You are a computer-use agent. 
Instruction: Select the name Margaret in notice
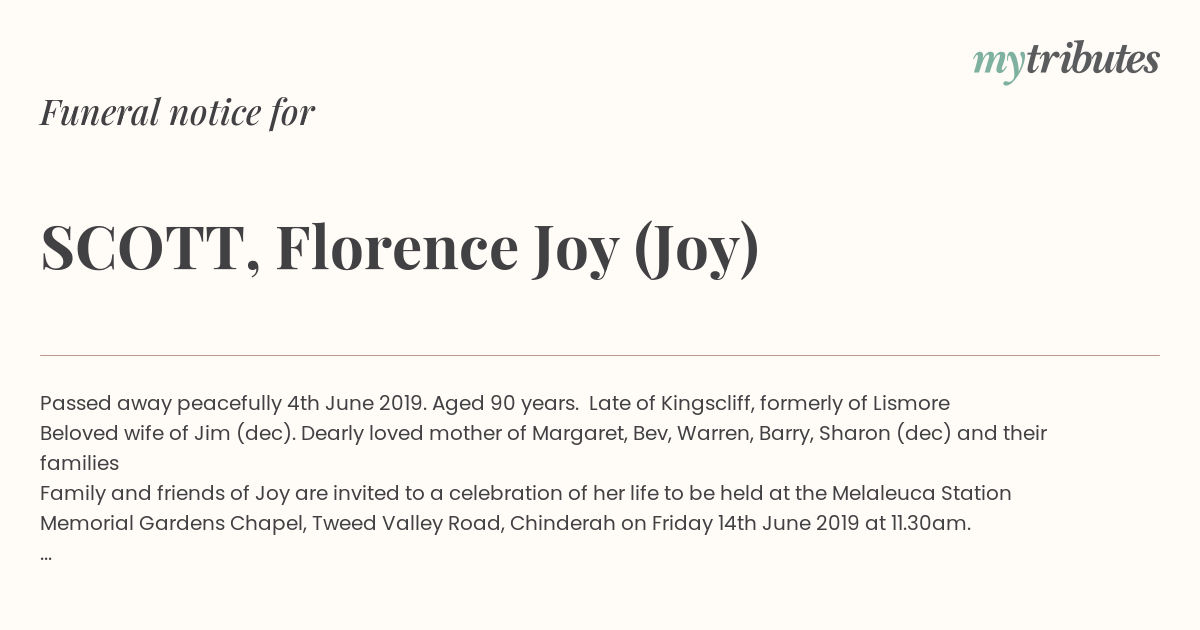576,434
